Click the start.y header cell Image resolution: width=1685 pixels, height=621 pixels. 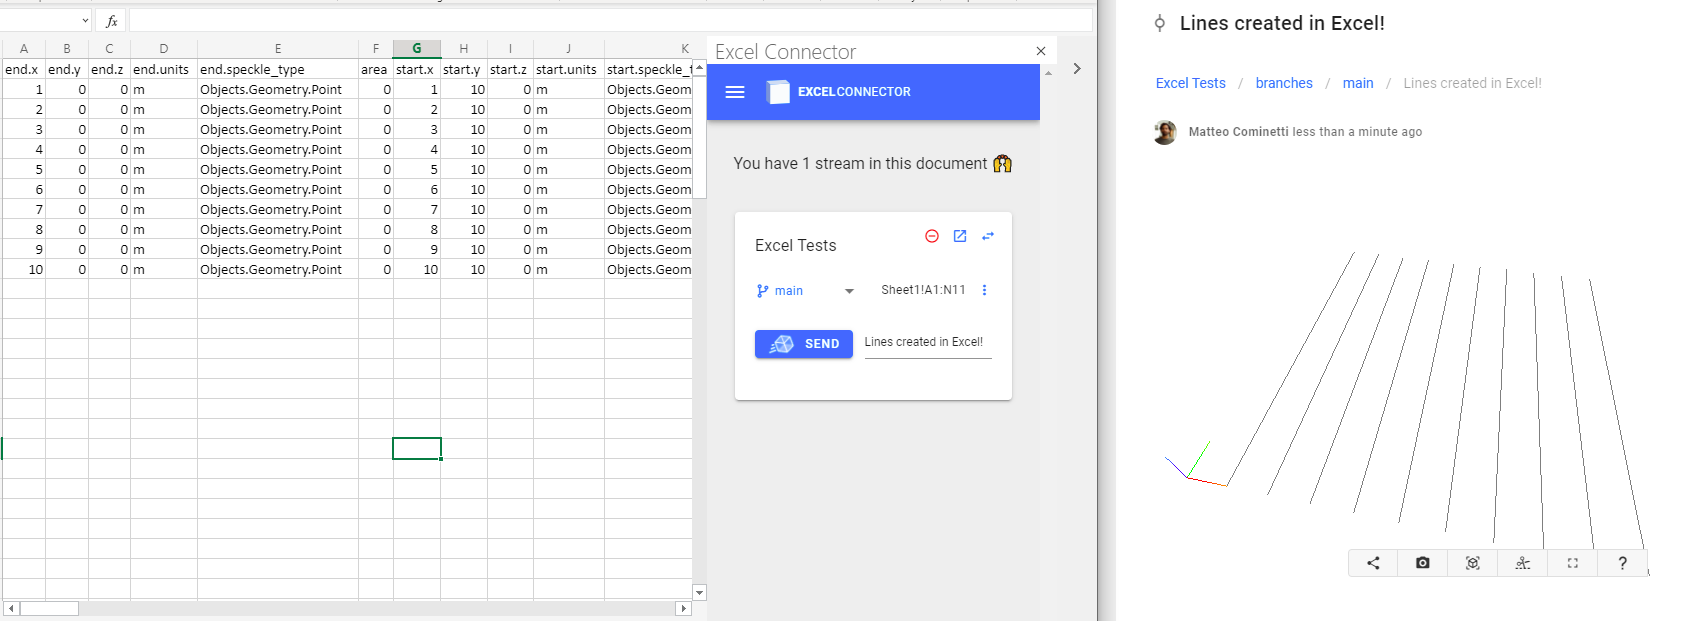point(464,69)
